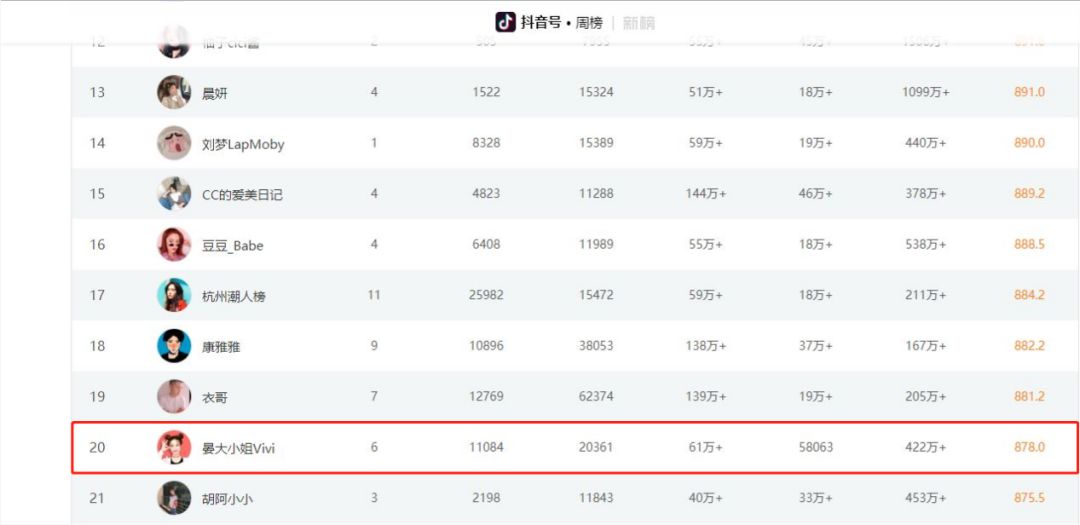Select the 豆豆_Babe account name
Viewport: 1080px width, 525px height.
click(x=233, y=246)
